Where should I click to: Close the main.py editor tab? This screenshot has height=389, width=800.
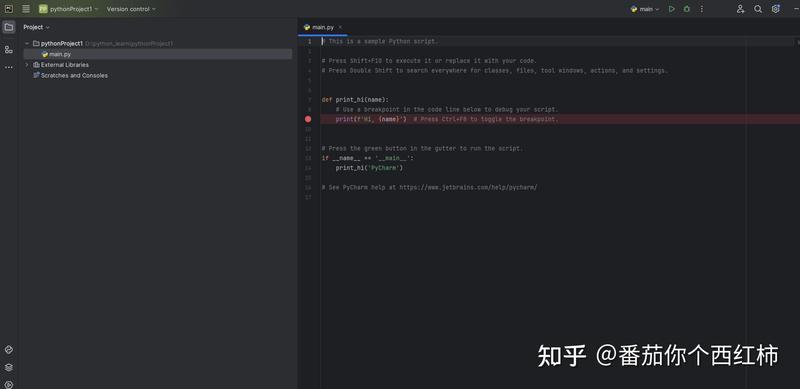click(340, 27)
